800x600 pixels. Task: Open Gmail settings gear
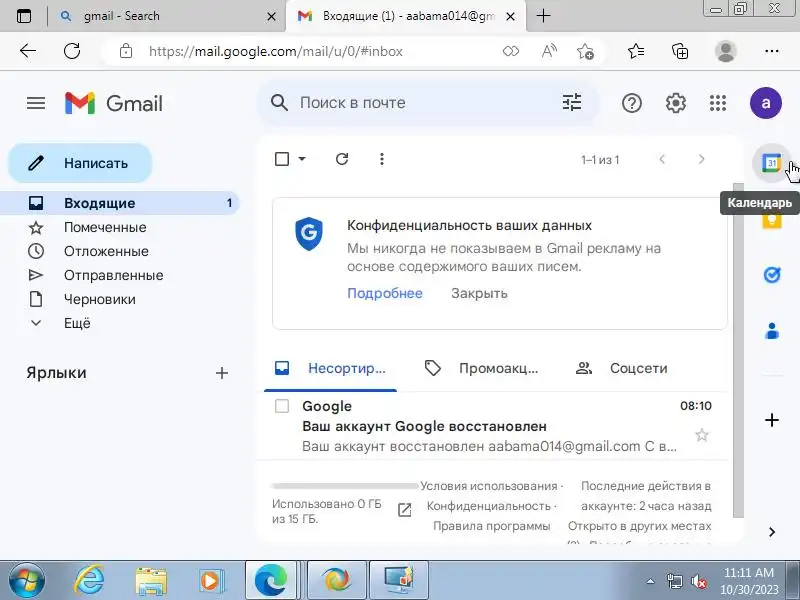[x=676, y=103]
